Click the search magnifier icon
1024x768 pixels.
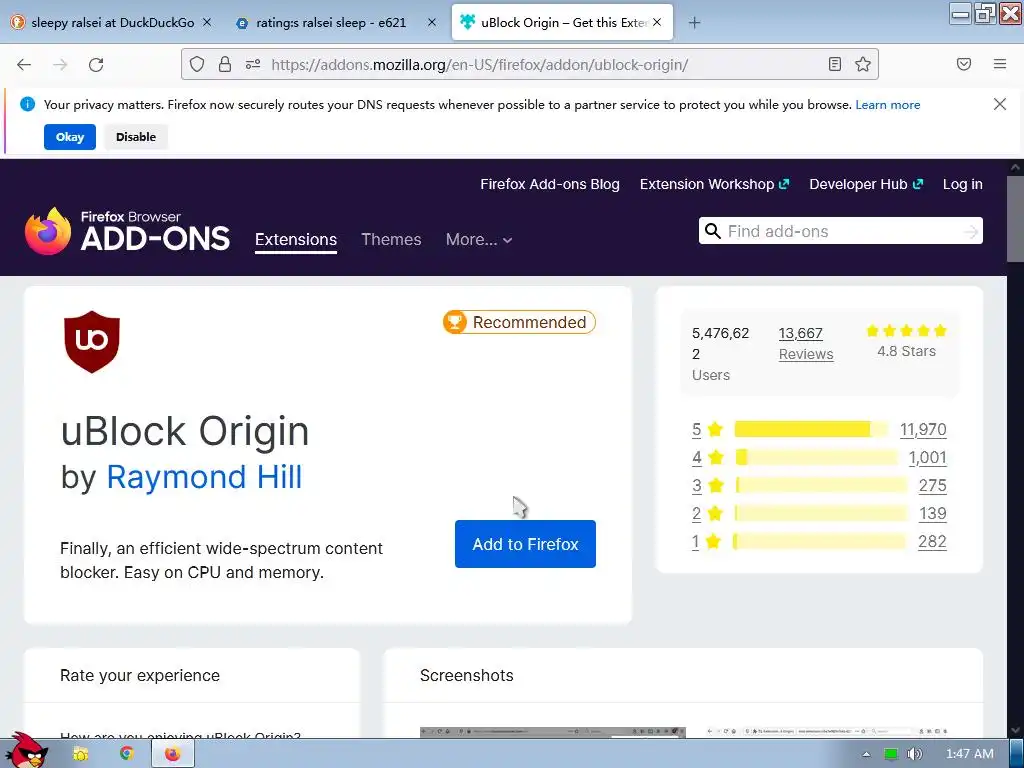(713, 231)
